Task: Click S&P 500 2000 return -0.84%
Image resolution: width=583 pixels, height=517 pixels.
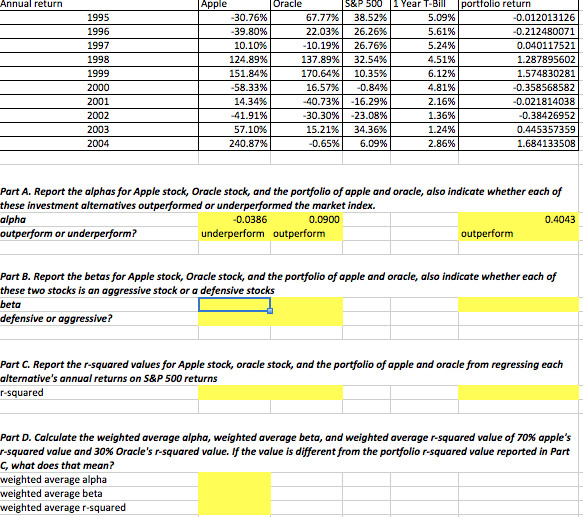Action: (x=366, y=87)
